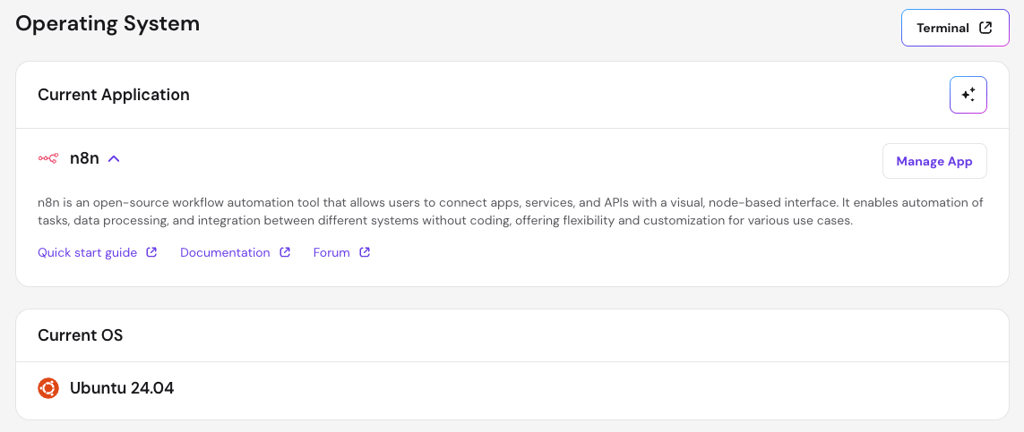This screenshot has height=432, width=1024.
Task: Collapse the n8n details chevron
Action: pos(114,159)
